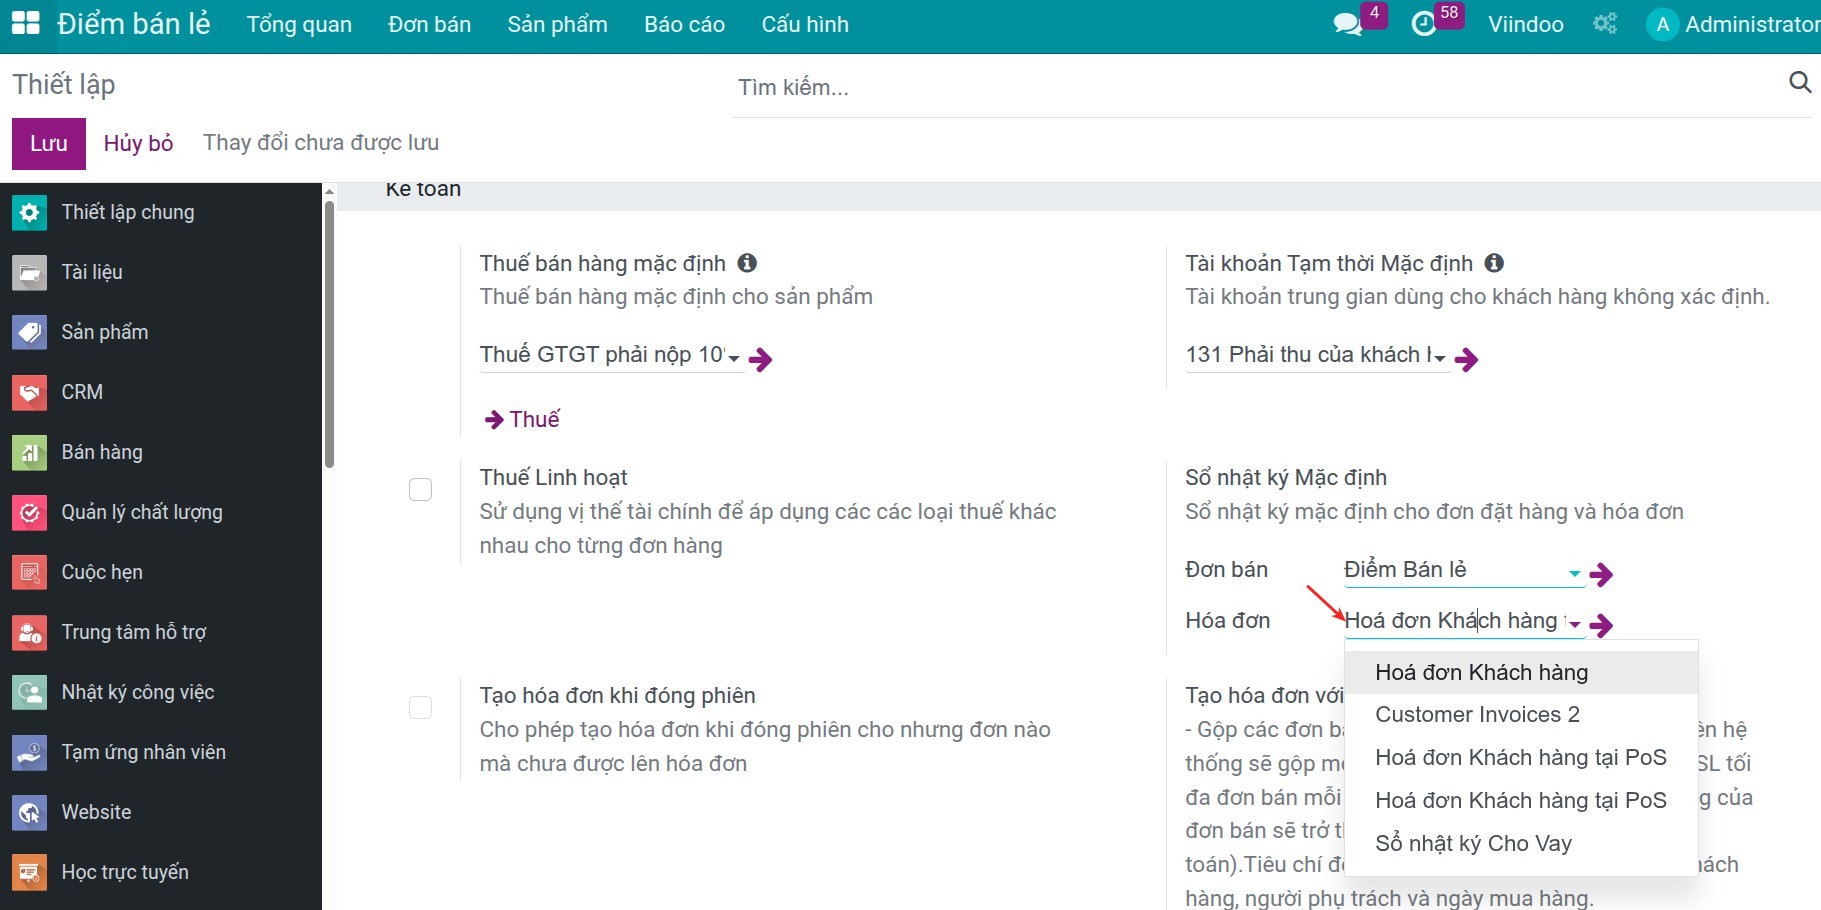Open external link arrow for default sales tax

coord(761,359)
